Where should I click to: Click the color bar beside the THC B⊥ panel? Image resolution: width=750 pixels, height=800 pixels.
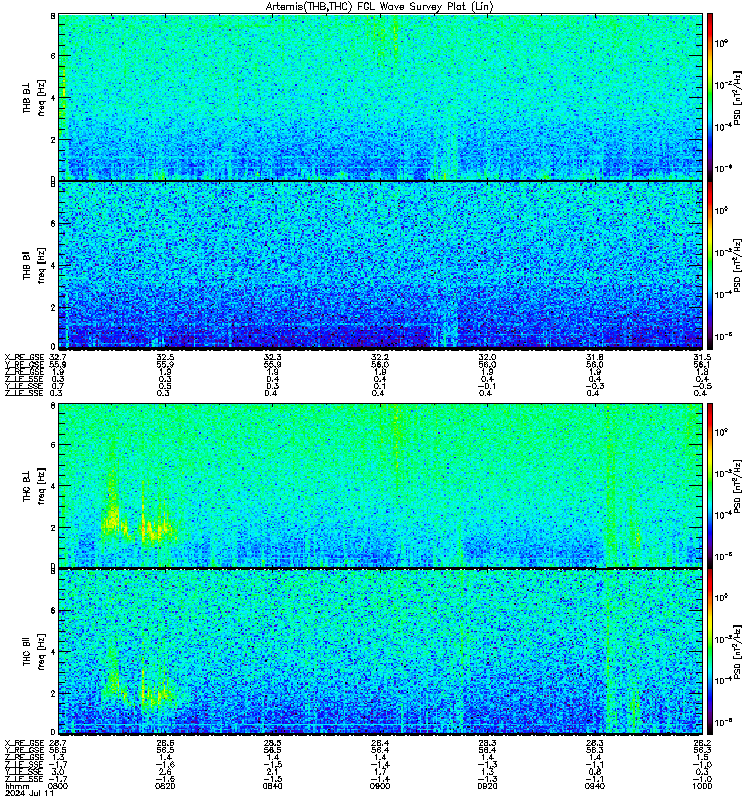(710, 486)
